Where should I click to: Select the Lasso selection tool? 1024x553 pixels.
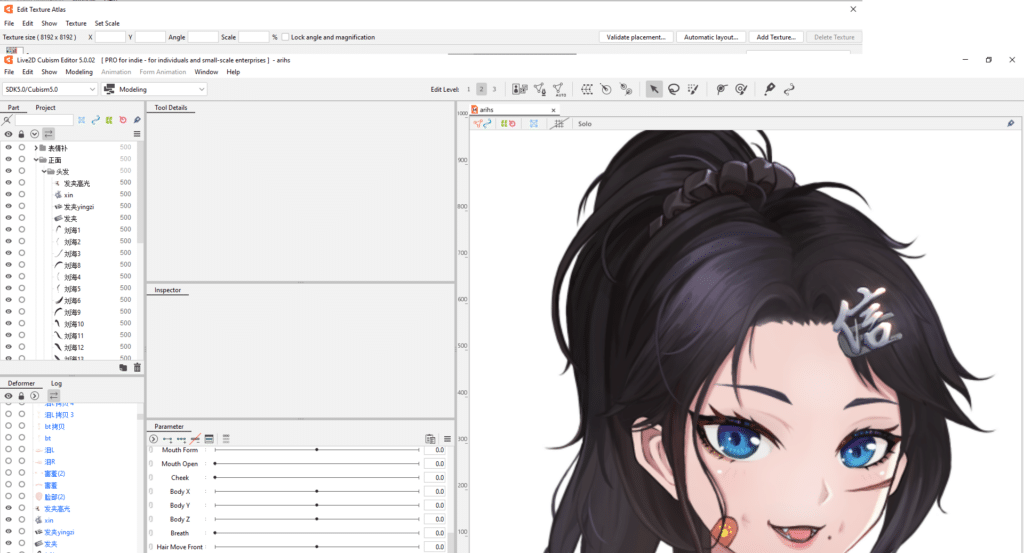(x=673, y=89)
